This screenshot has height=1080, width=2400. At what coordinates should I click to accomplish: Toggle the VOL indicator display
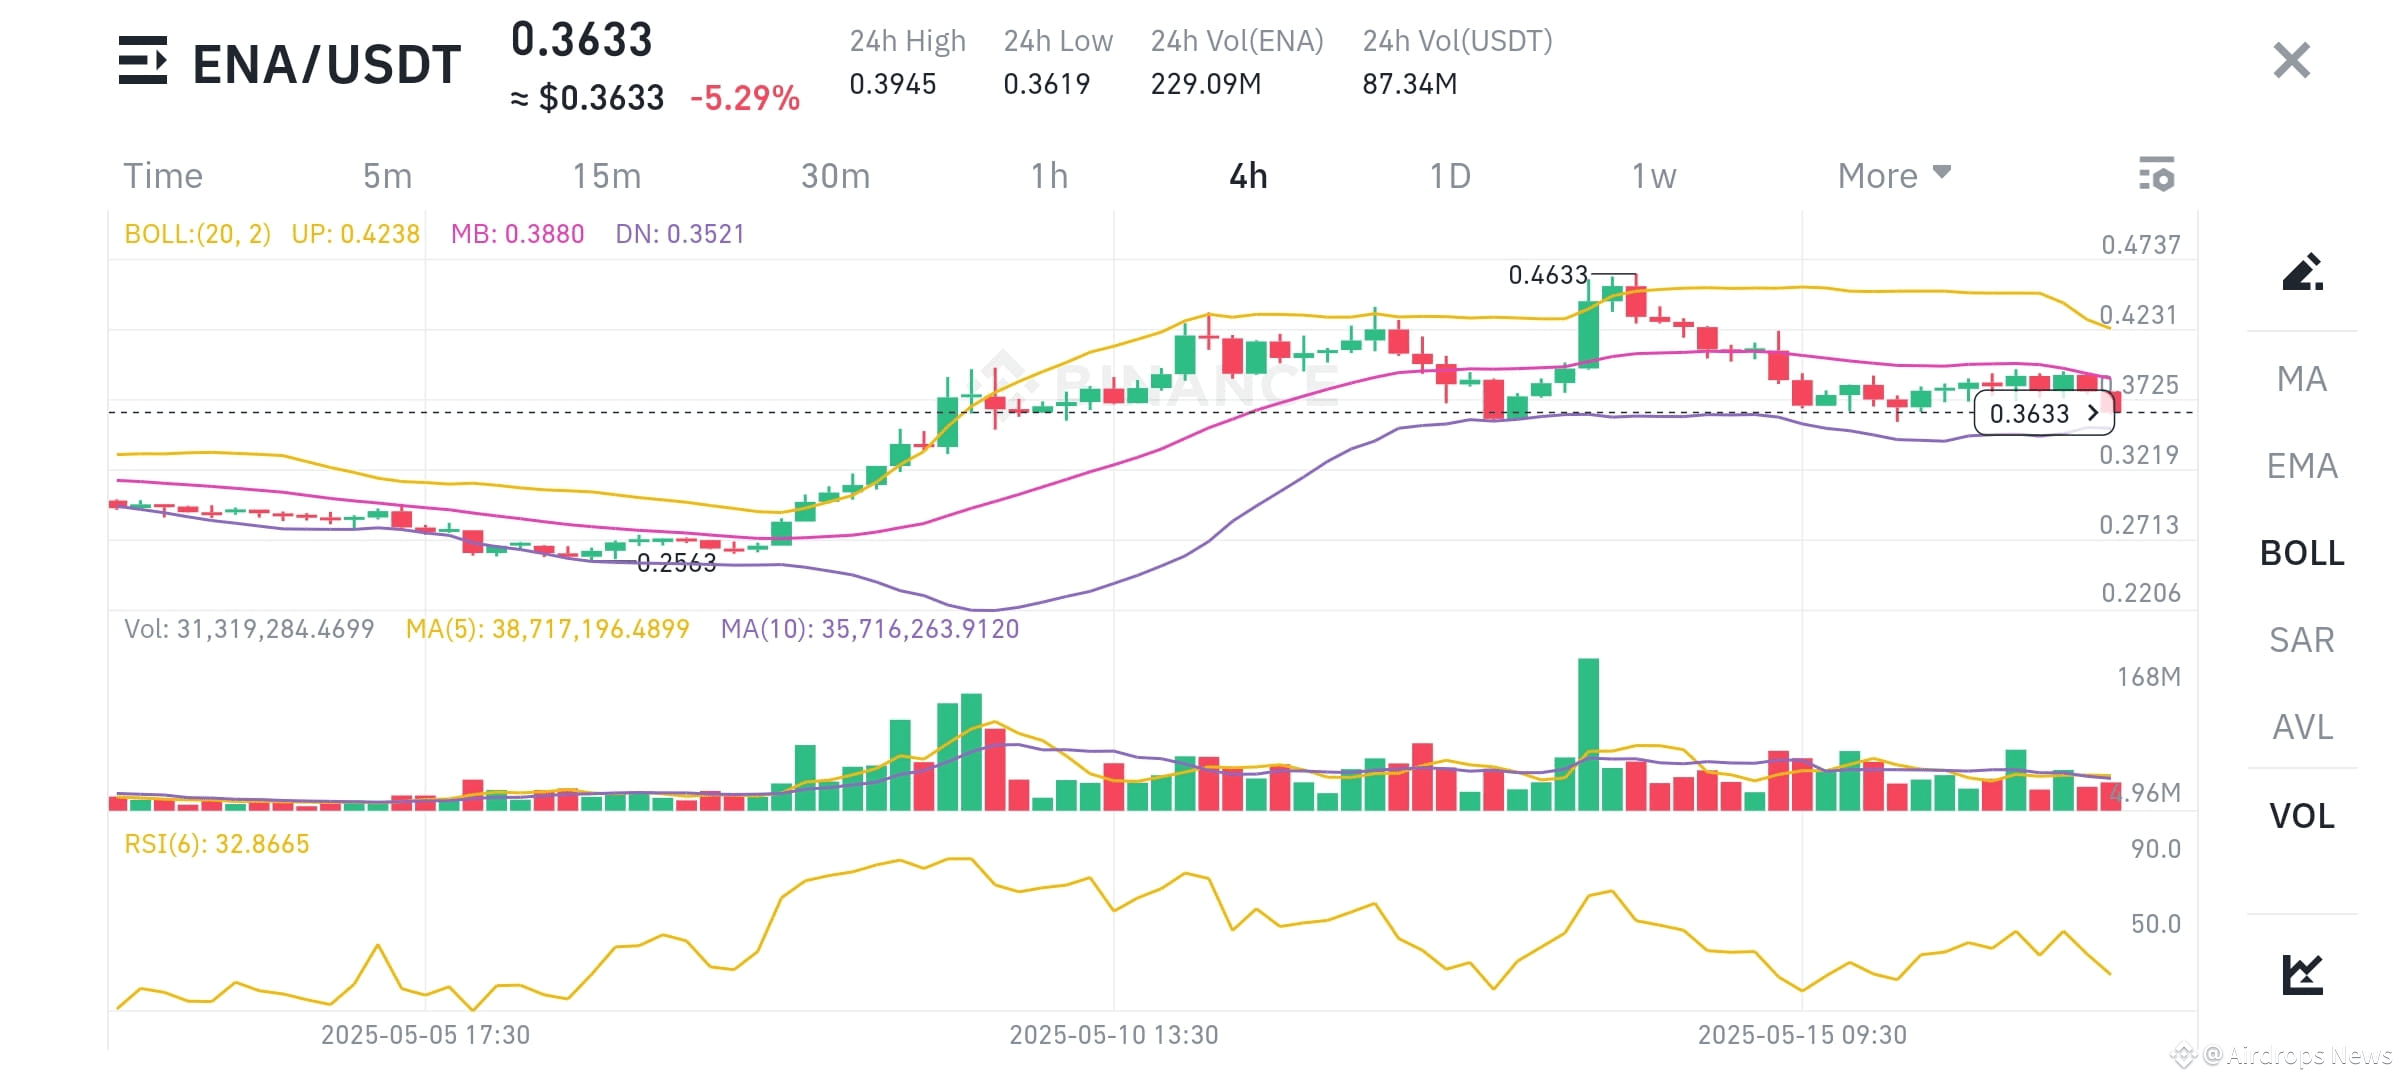2302,816
